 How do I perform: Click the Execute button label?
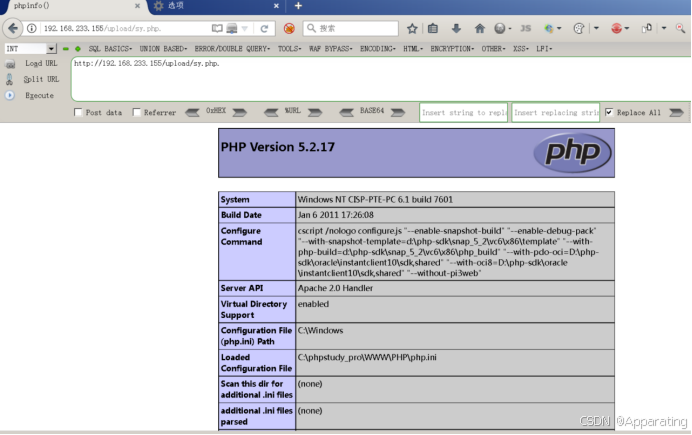click(x=39, y=95)
